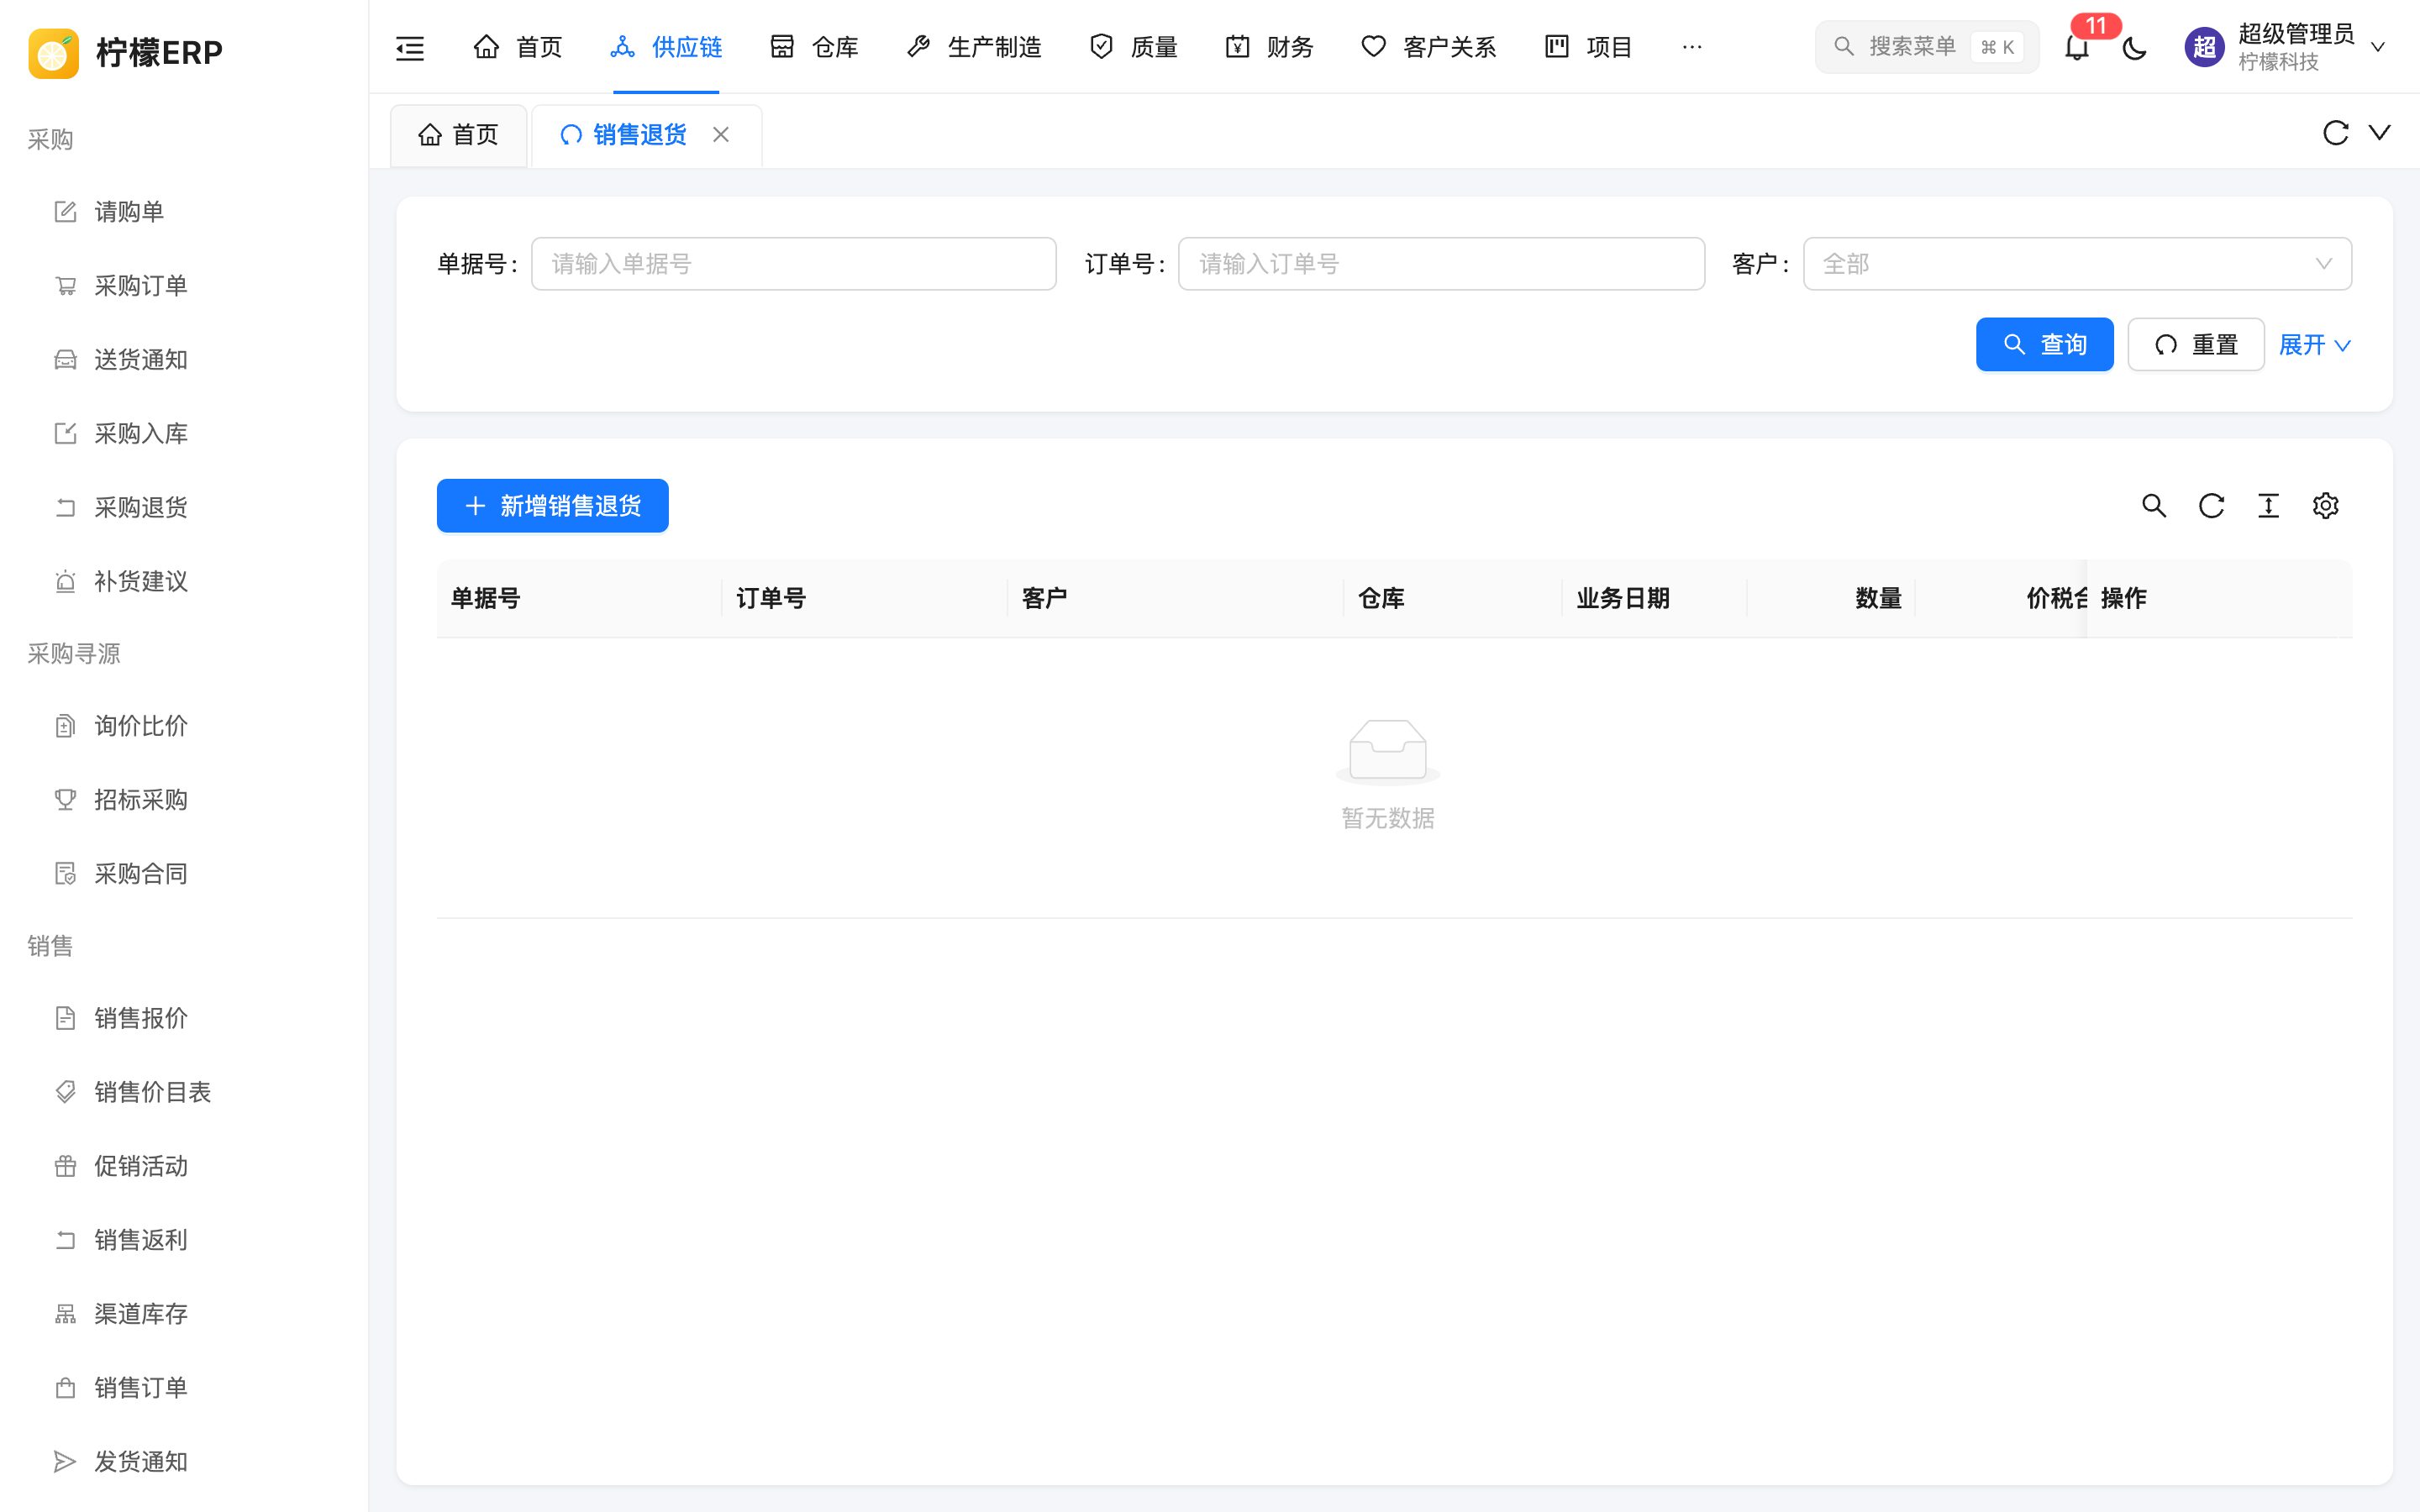Switch to the 首页 page tab
Viewport: 2420px width, 1512px height.
(x=459, y=135)
